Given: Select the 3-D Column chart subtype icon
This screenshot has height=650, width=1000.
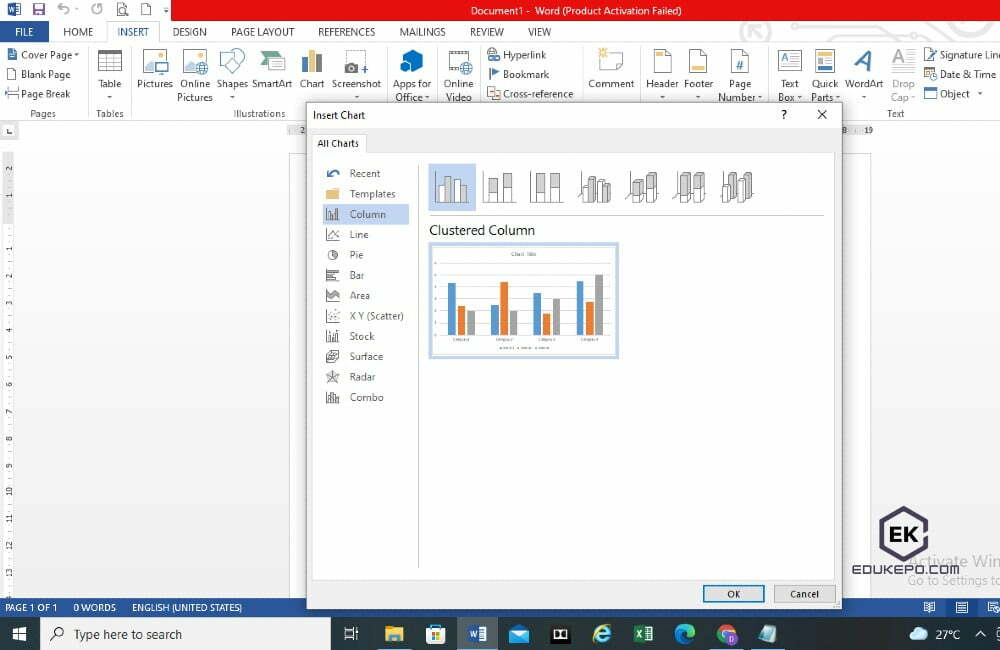Looking at the screenshot, I should pos(737,187).
